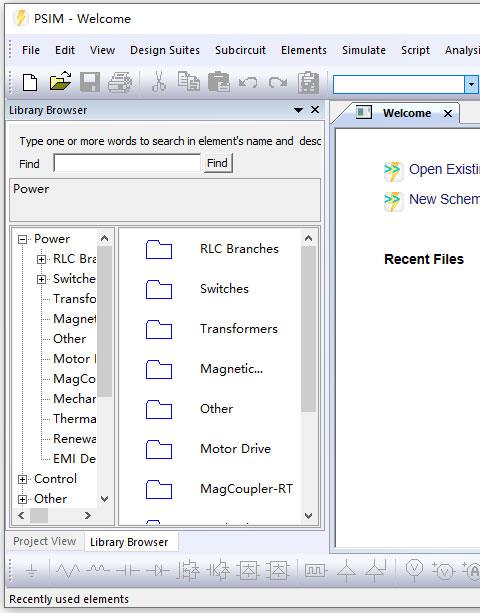Select the Diode element icon
Image resolution: width=480 pixels, height=613 pixels.
coord(158,571)
